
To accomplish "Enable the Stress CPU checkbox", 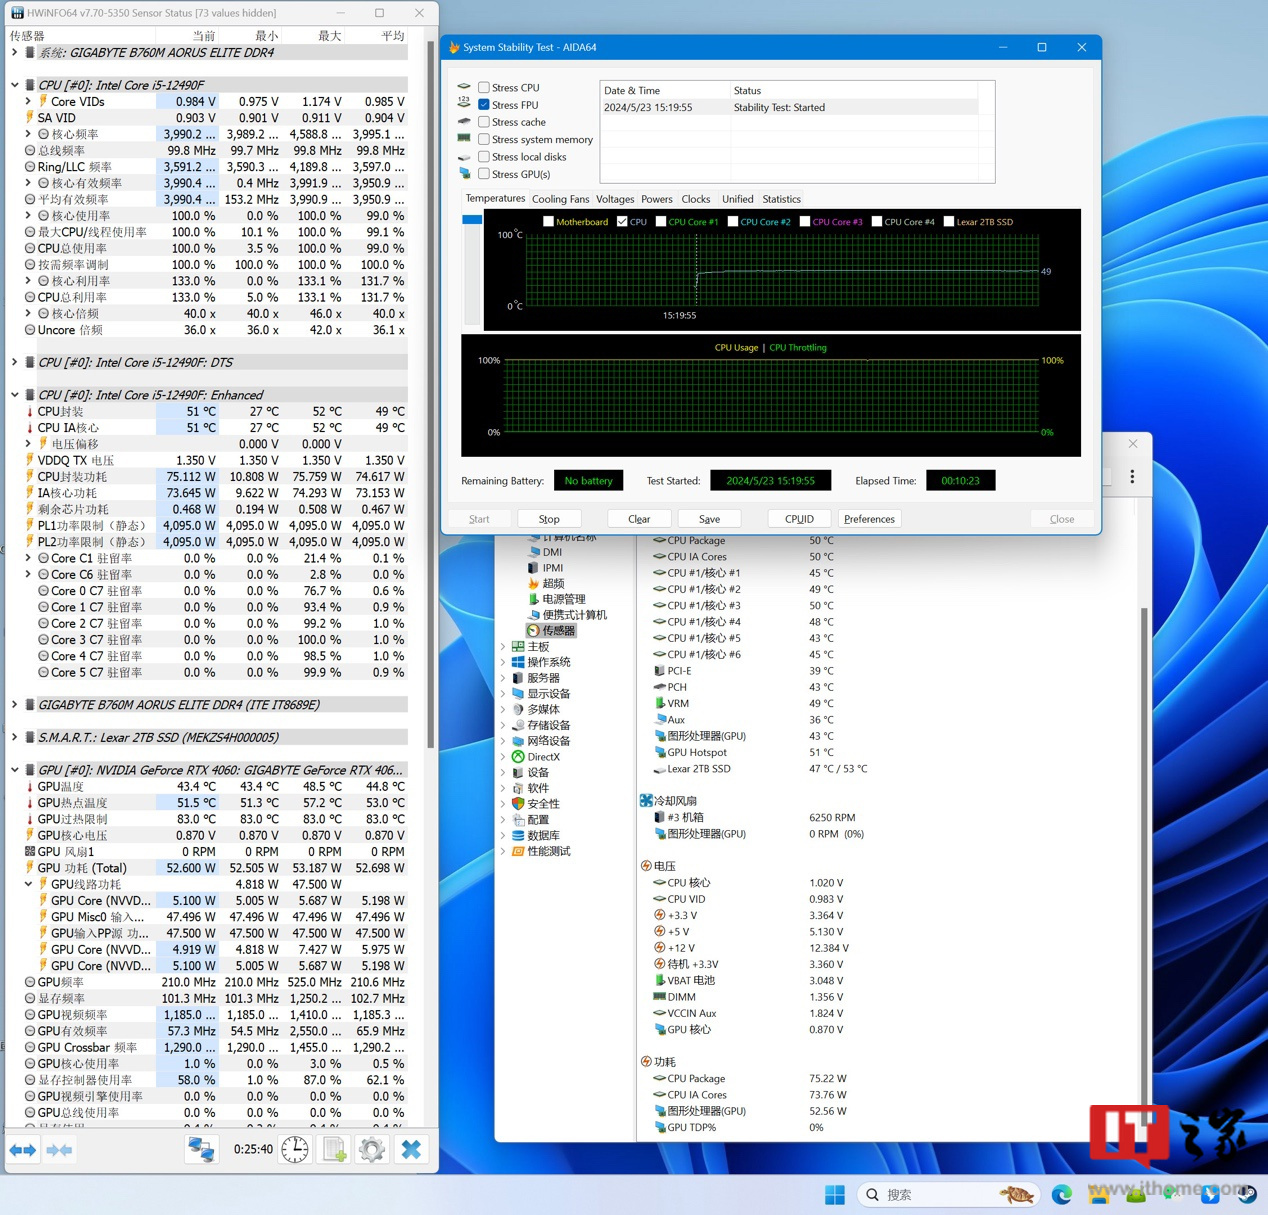I will click(x=484, y=88).
